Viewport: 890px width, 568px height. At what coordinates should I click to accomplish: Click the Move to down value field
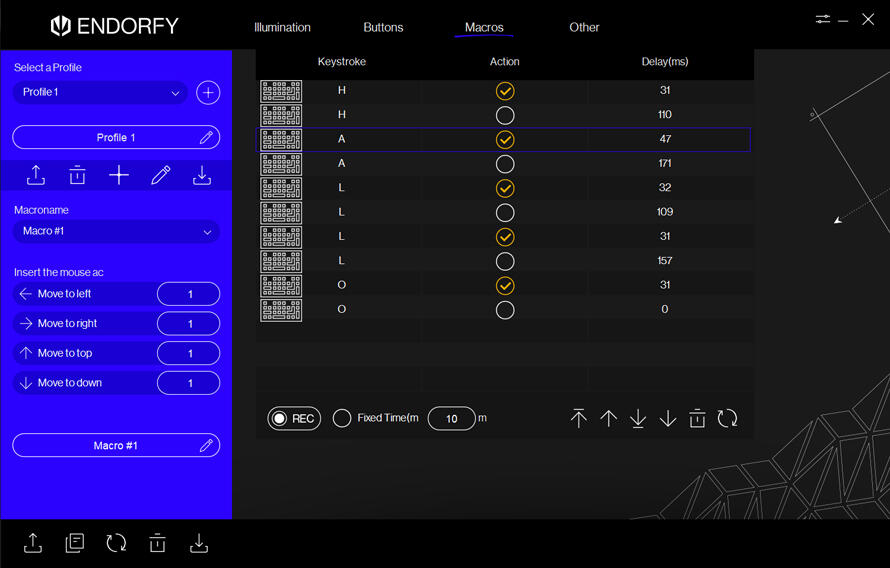(x=188, y=383)
